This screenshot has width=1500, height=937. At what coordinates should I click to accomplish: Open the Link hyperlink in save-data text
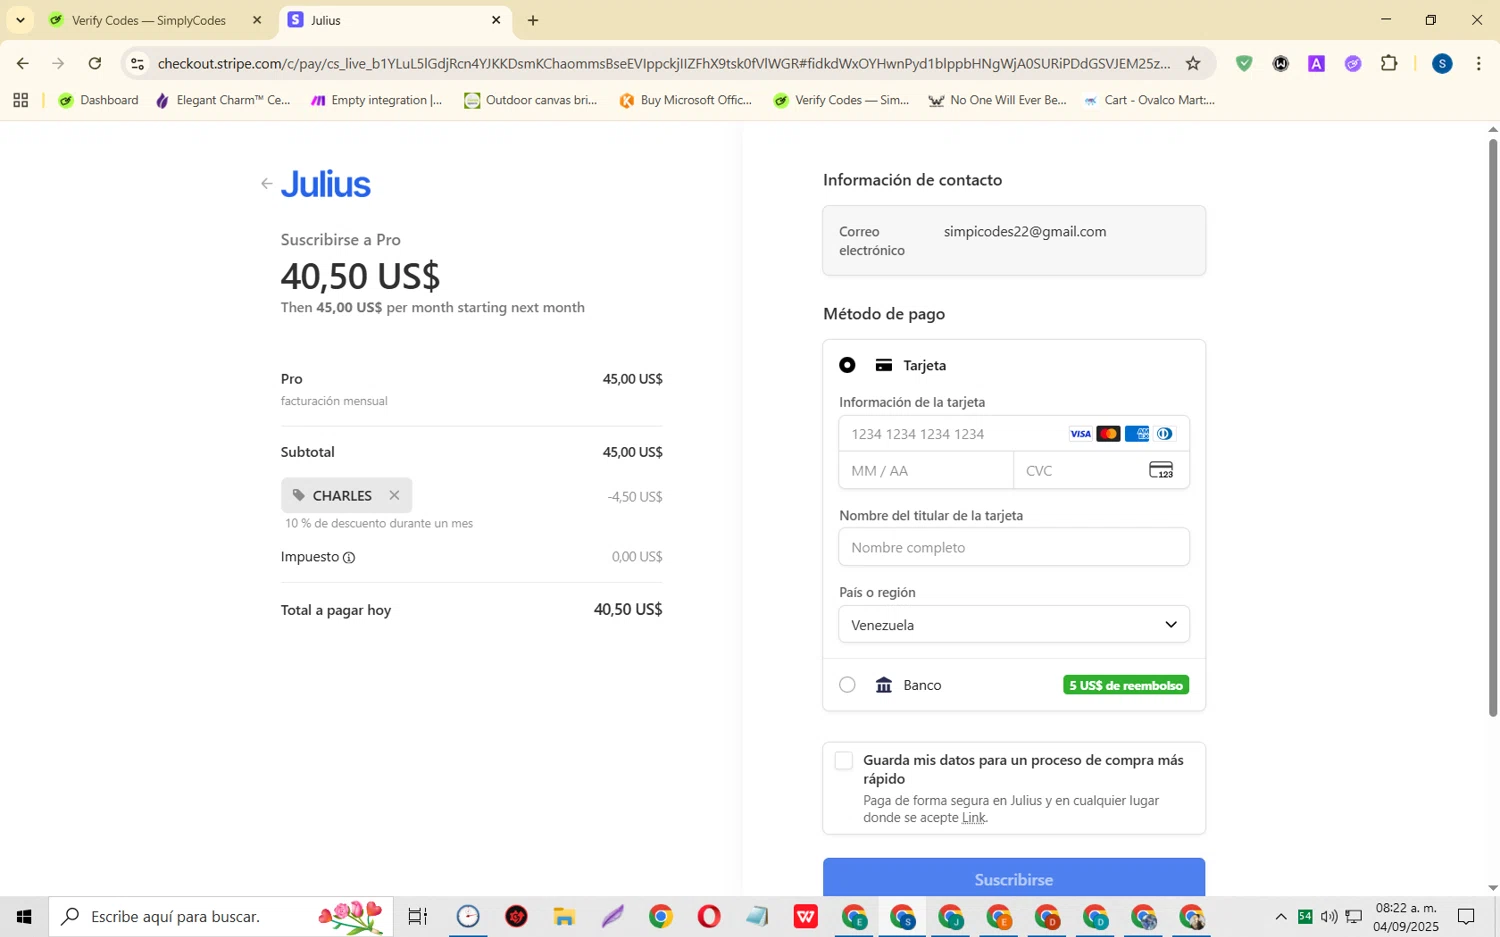973,818
